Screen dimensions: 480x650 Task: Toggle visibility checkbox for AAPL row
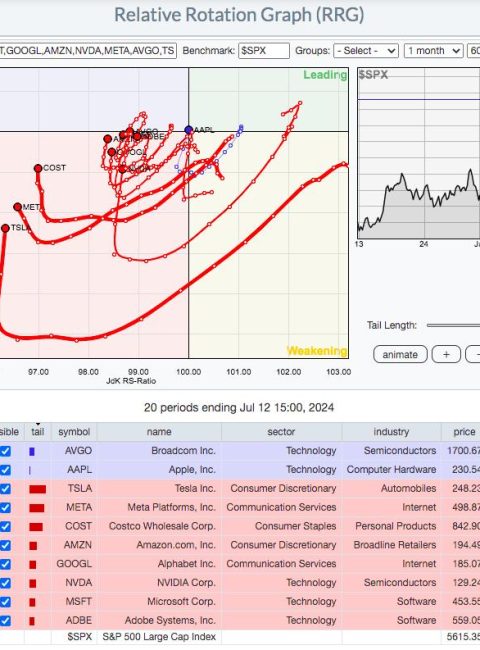(x=5, y=470)
